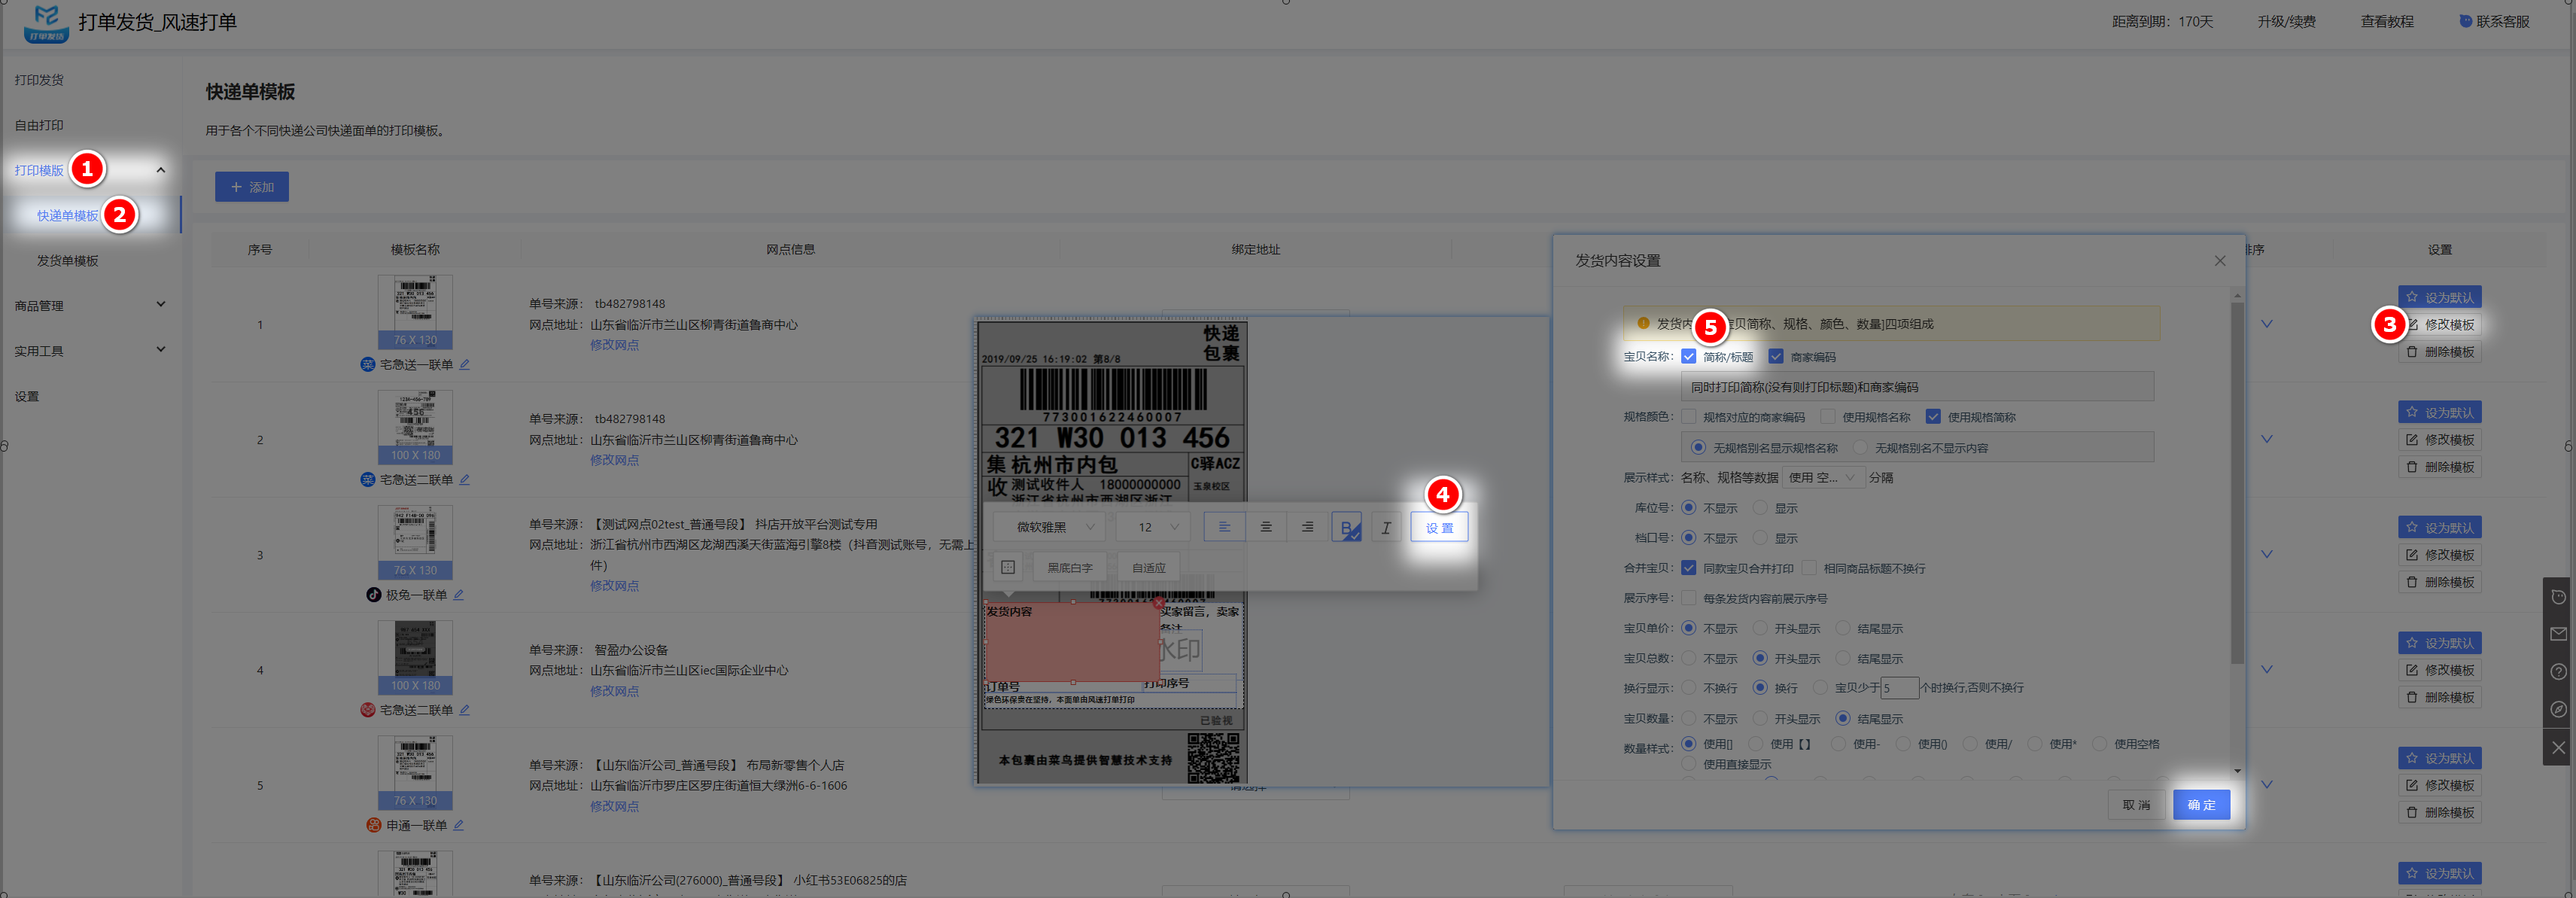Open 设置 in the sidebar
This screenshot has width=2576, height=898.
(27, 396)
